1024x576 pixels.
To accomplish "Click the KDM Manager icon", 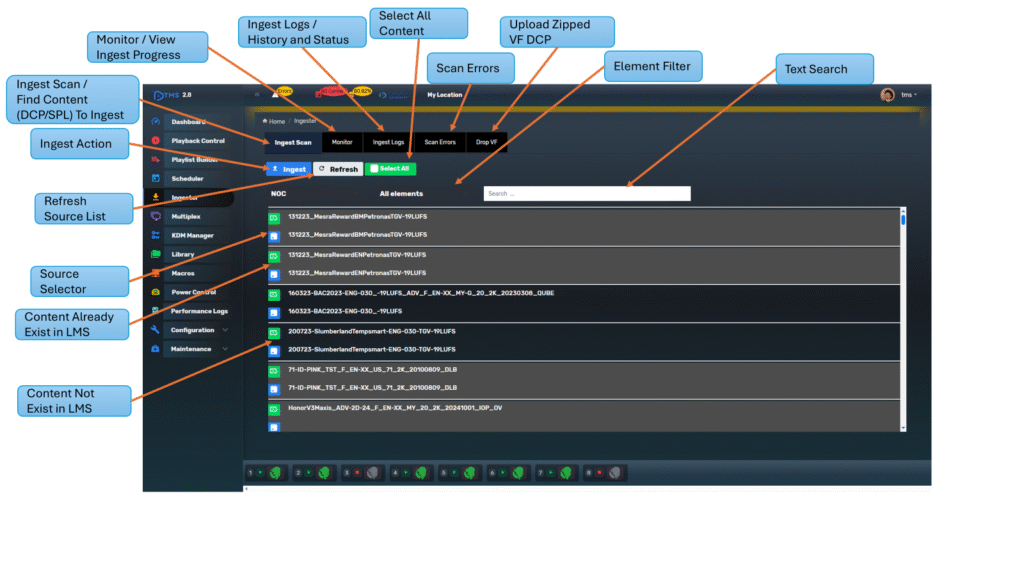I will 155,236.
